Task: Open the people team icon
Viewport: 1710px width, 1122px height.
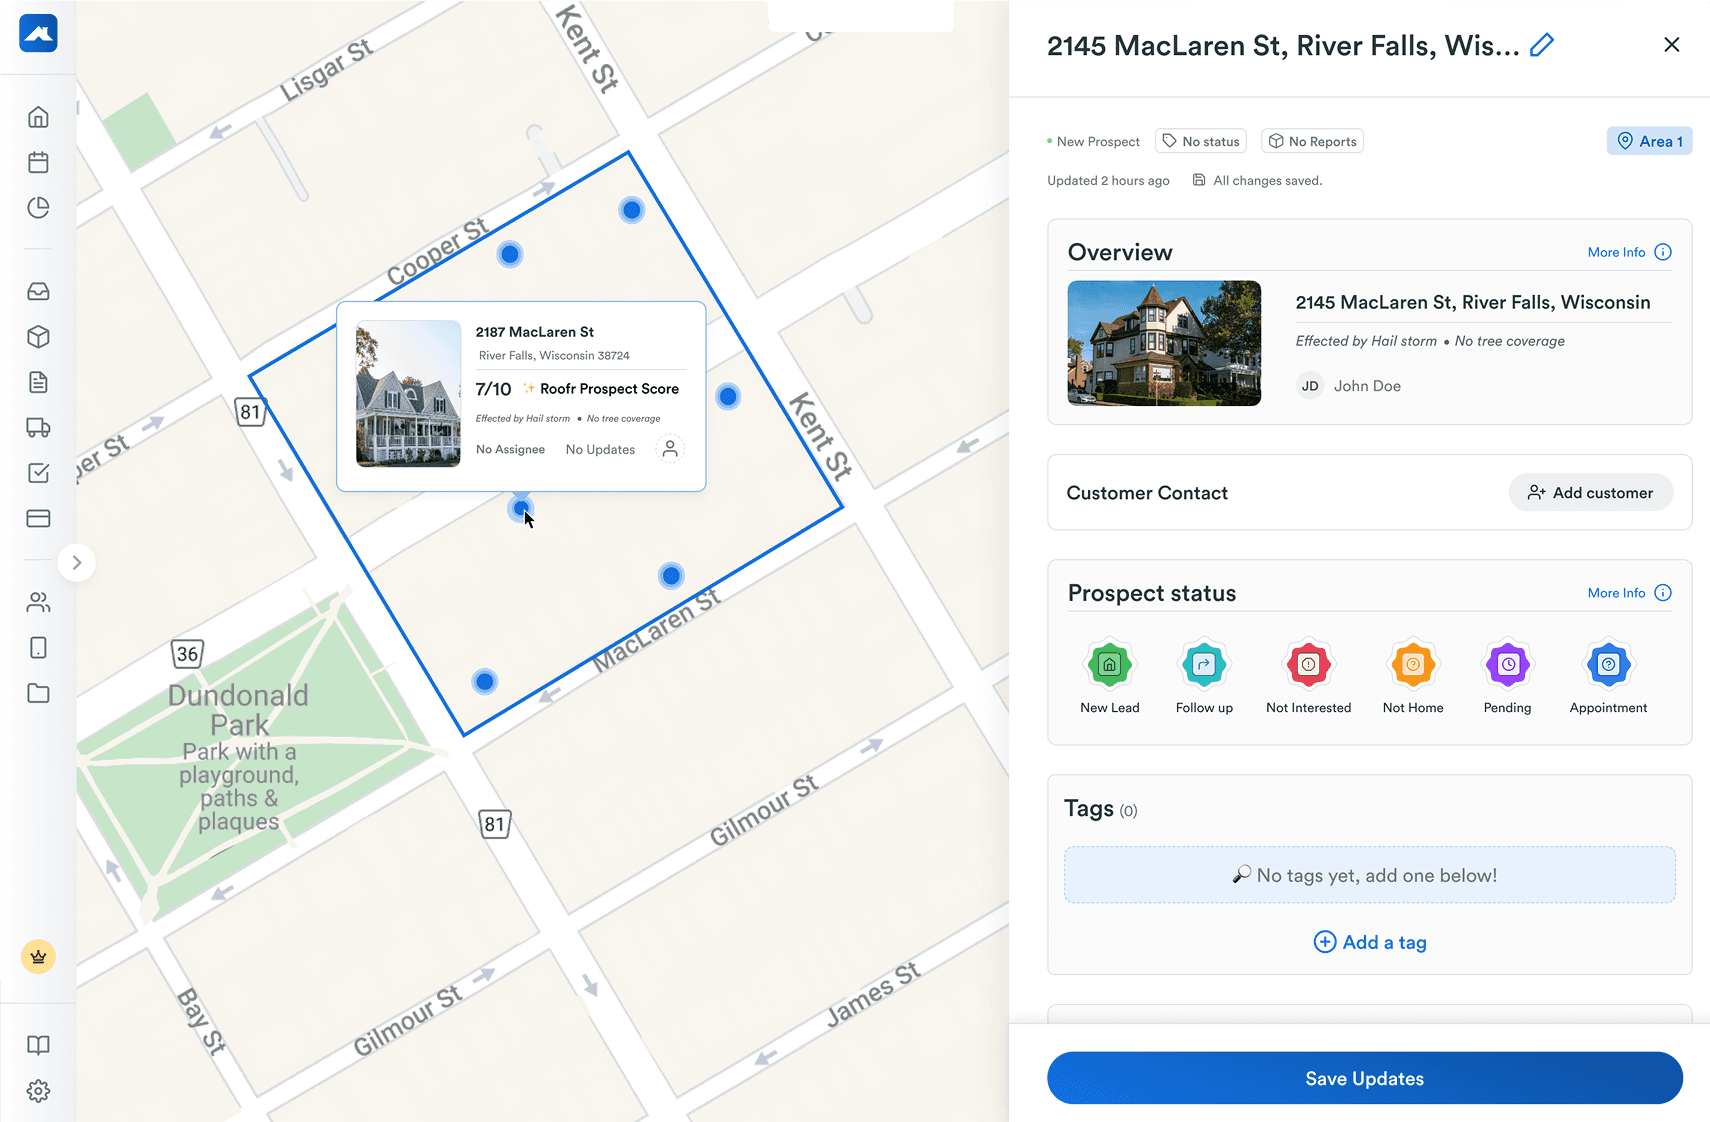Action: 38,602
